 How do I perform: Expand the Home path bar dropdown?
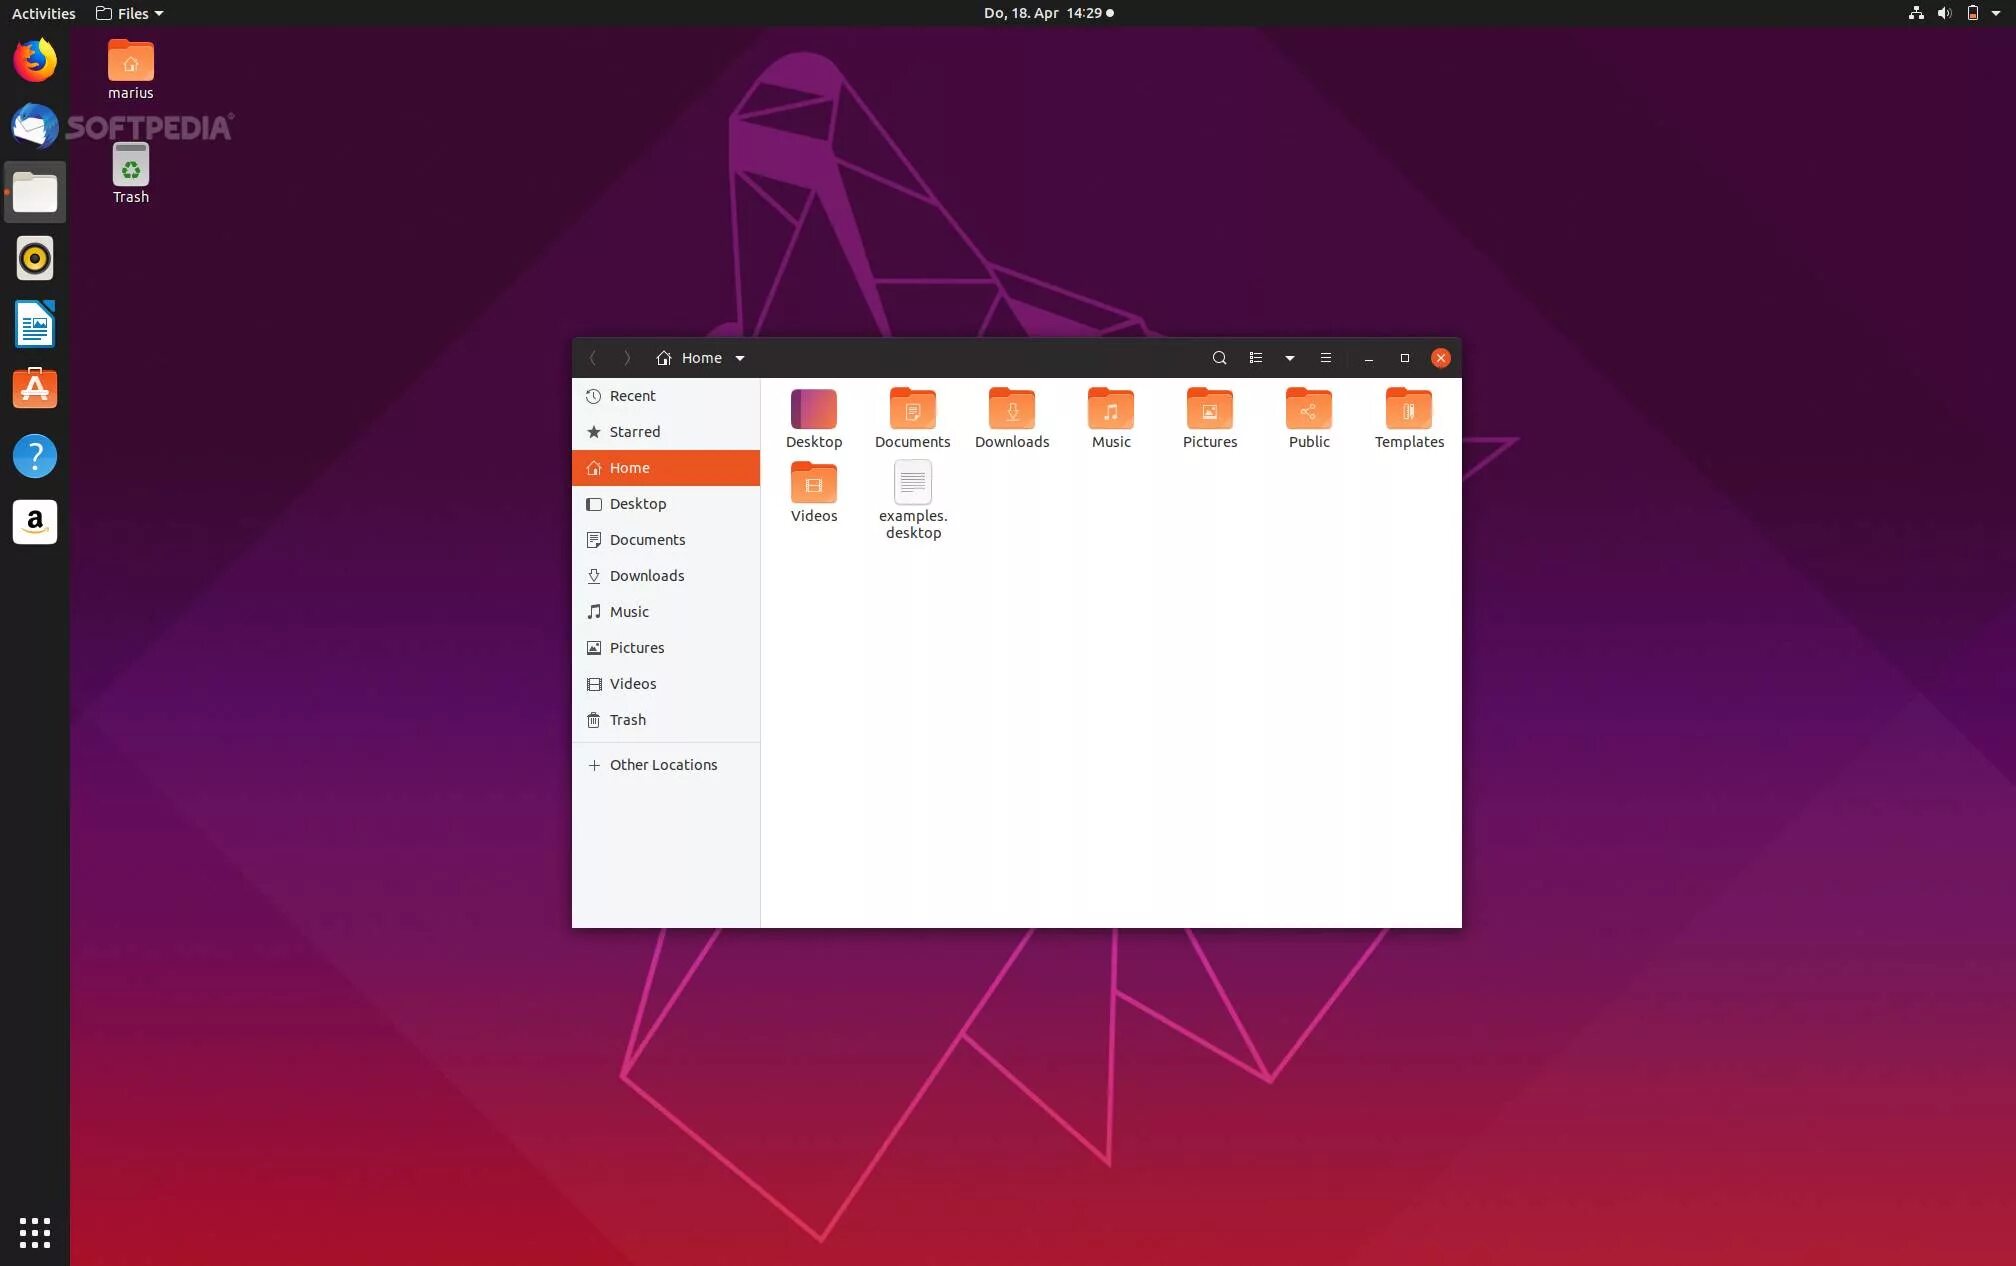coord(740,358)
